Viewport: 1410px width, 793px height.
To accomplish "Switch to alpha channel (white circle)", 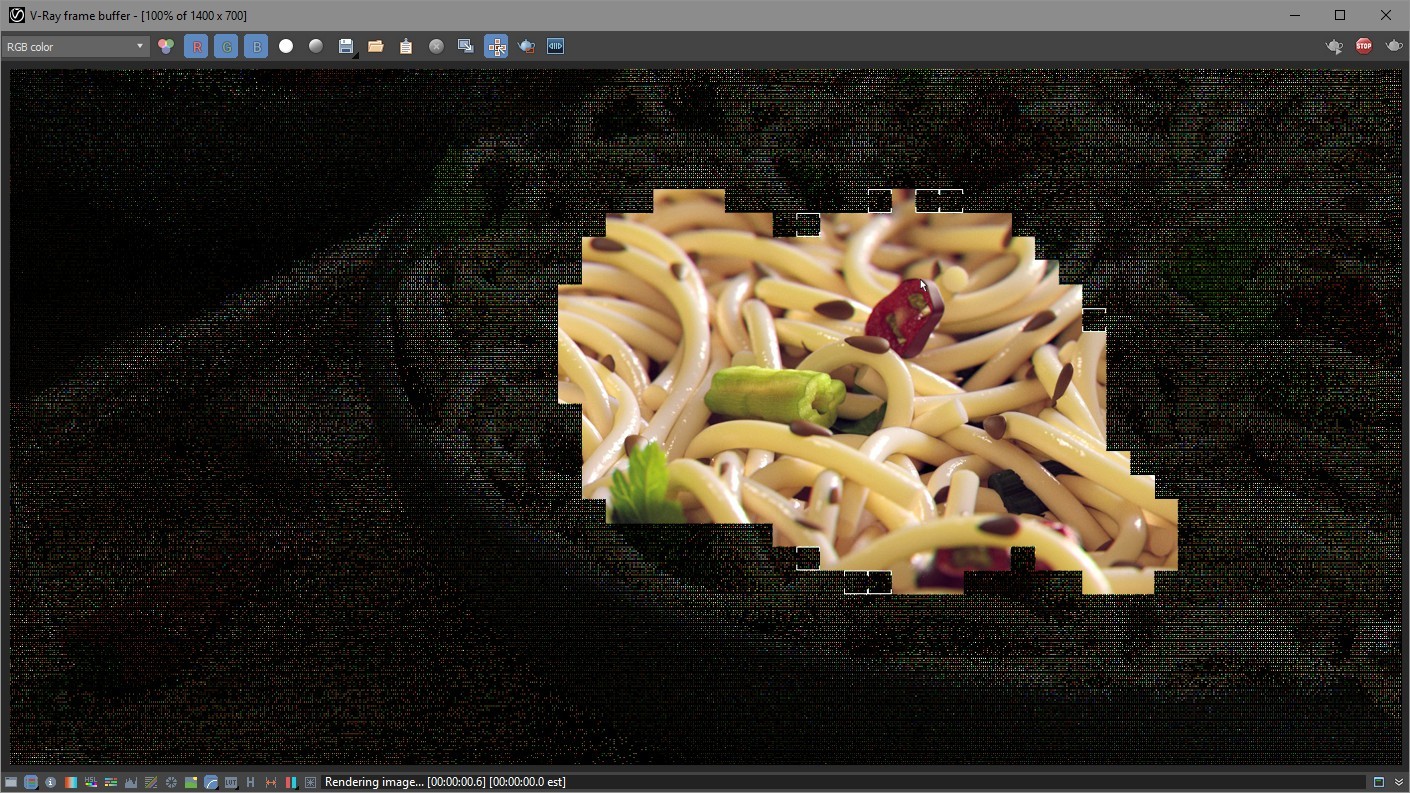I will [286, 47].
